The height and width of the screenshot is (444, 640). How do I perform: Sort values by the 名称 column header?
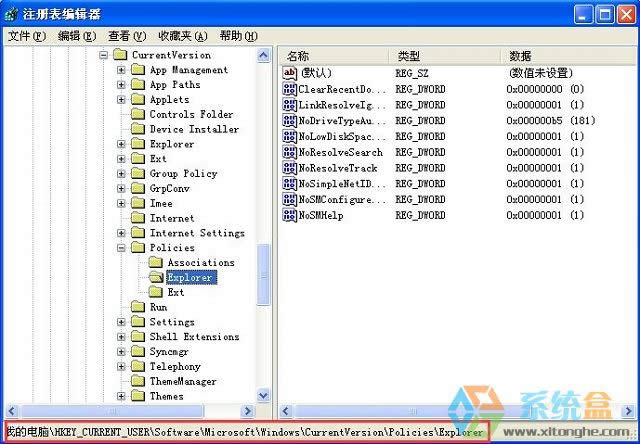tap(333, 56)
